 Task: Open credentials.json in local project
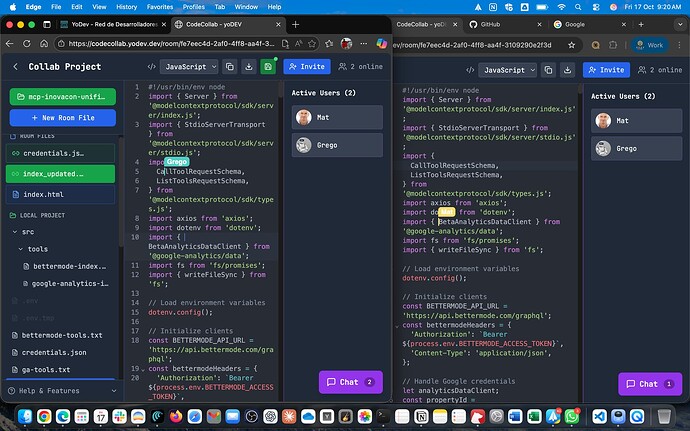(x=49, y=352)
